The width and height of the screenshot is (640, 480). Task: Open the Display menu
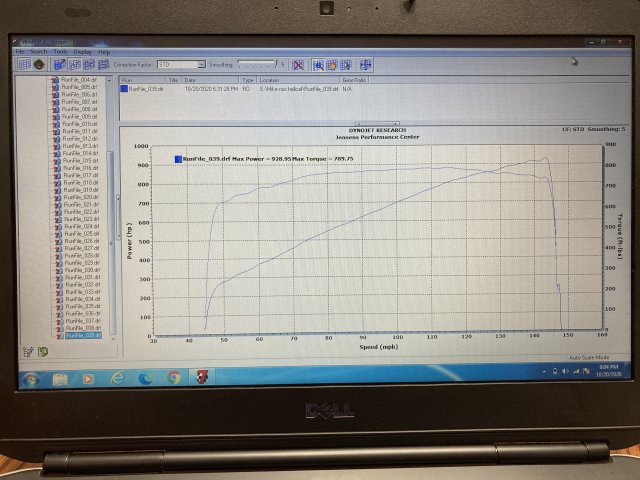coord(82,51)
